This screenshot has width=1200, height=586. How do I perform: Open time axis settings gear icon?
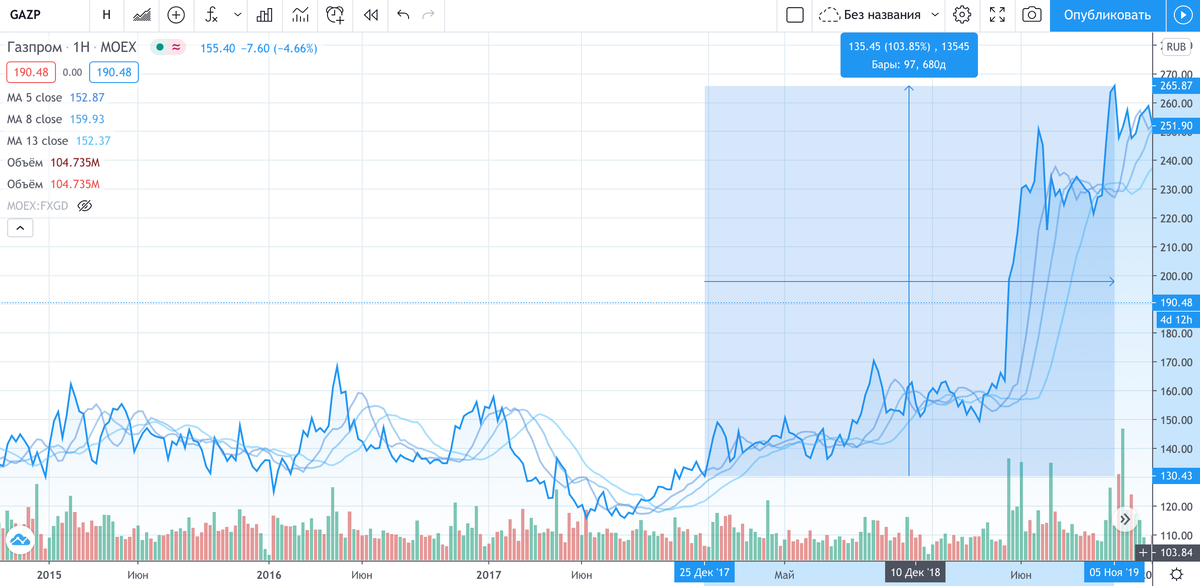coord(1176,573)
